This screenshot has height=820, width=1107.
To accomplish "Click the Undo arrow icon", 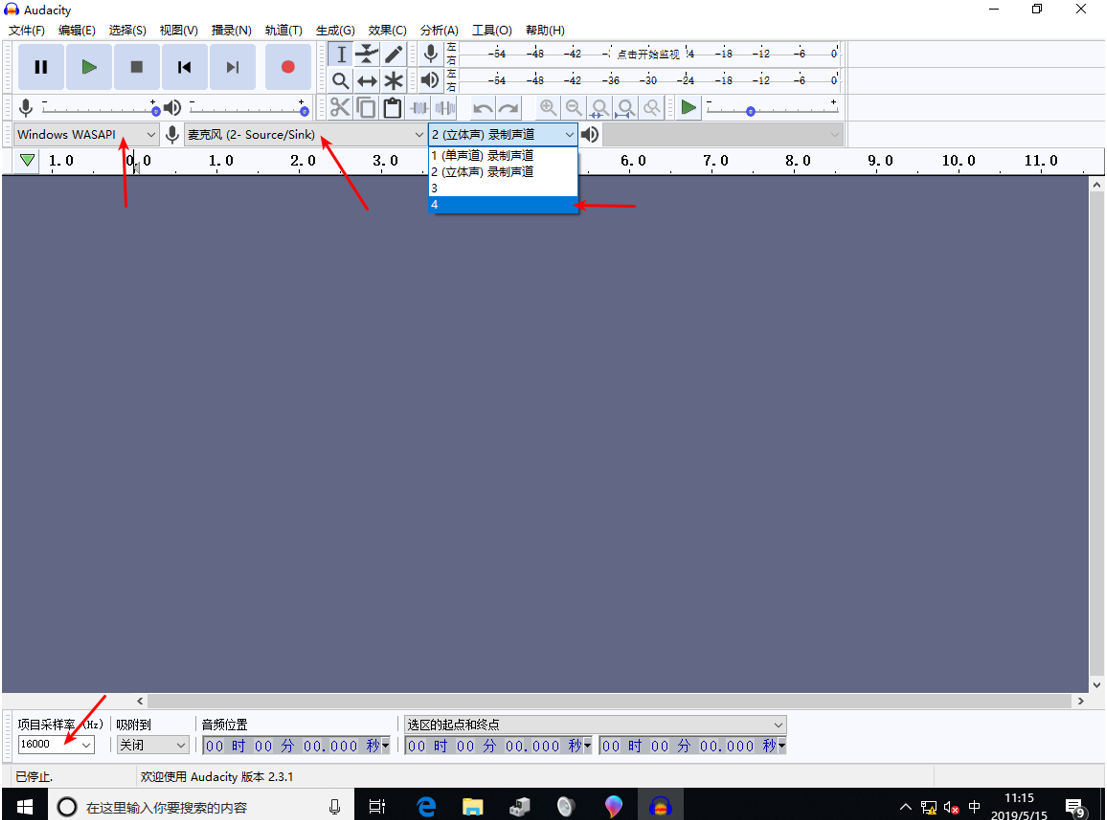I will 483,108.
